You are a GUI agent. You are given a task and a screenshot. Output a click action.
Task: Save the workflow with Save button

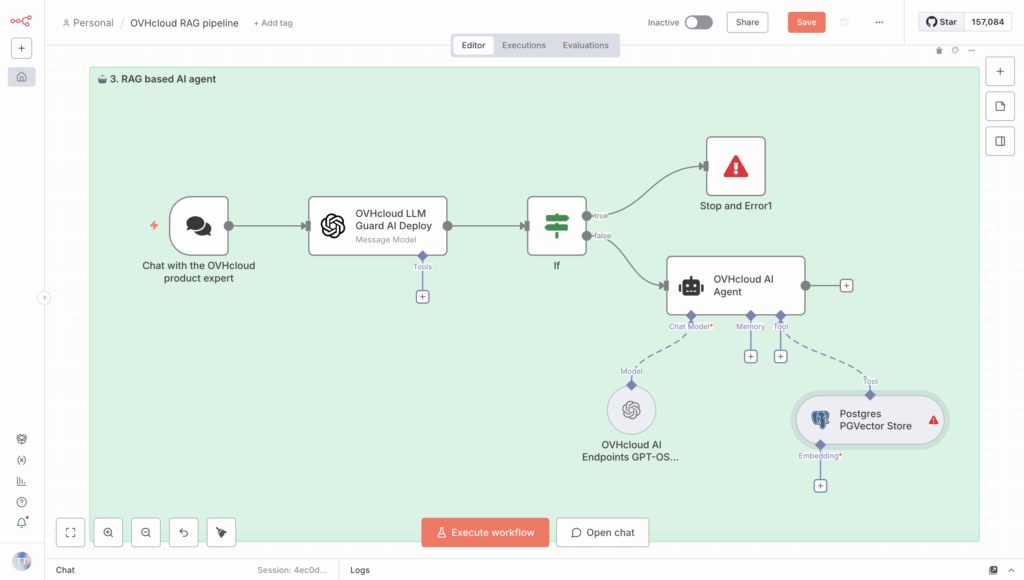(806, 22)
